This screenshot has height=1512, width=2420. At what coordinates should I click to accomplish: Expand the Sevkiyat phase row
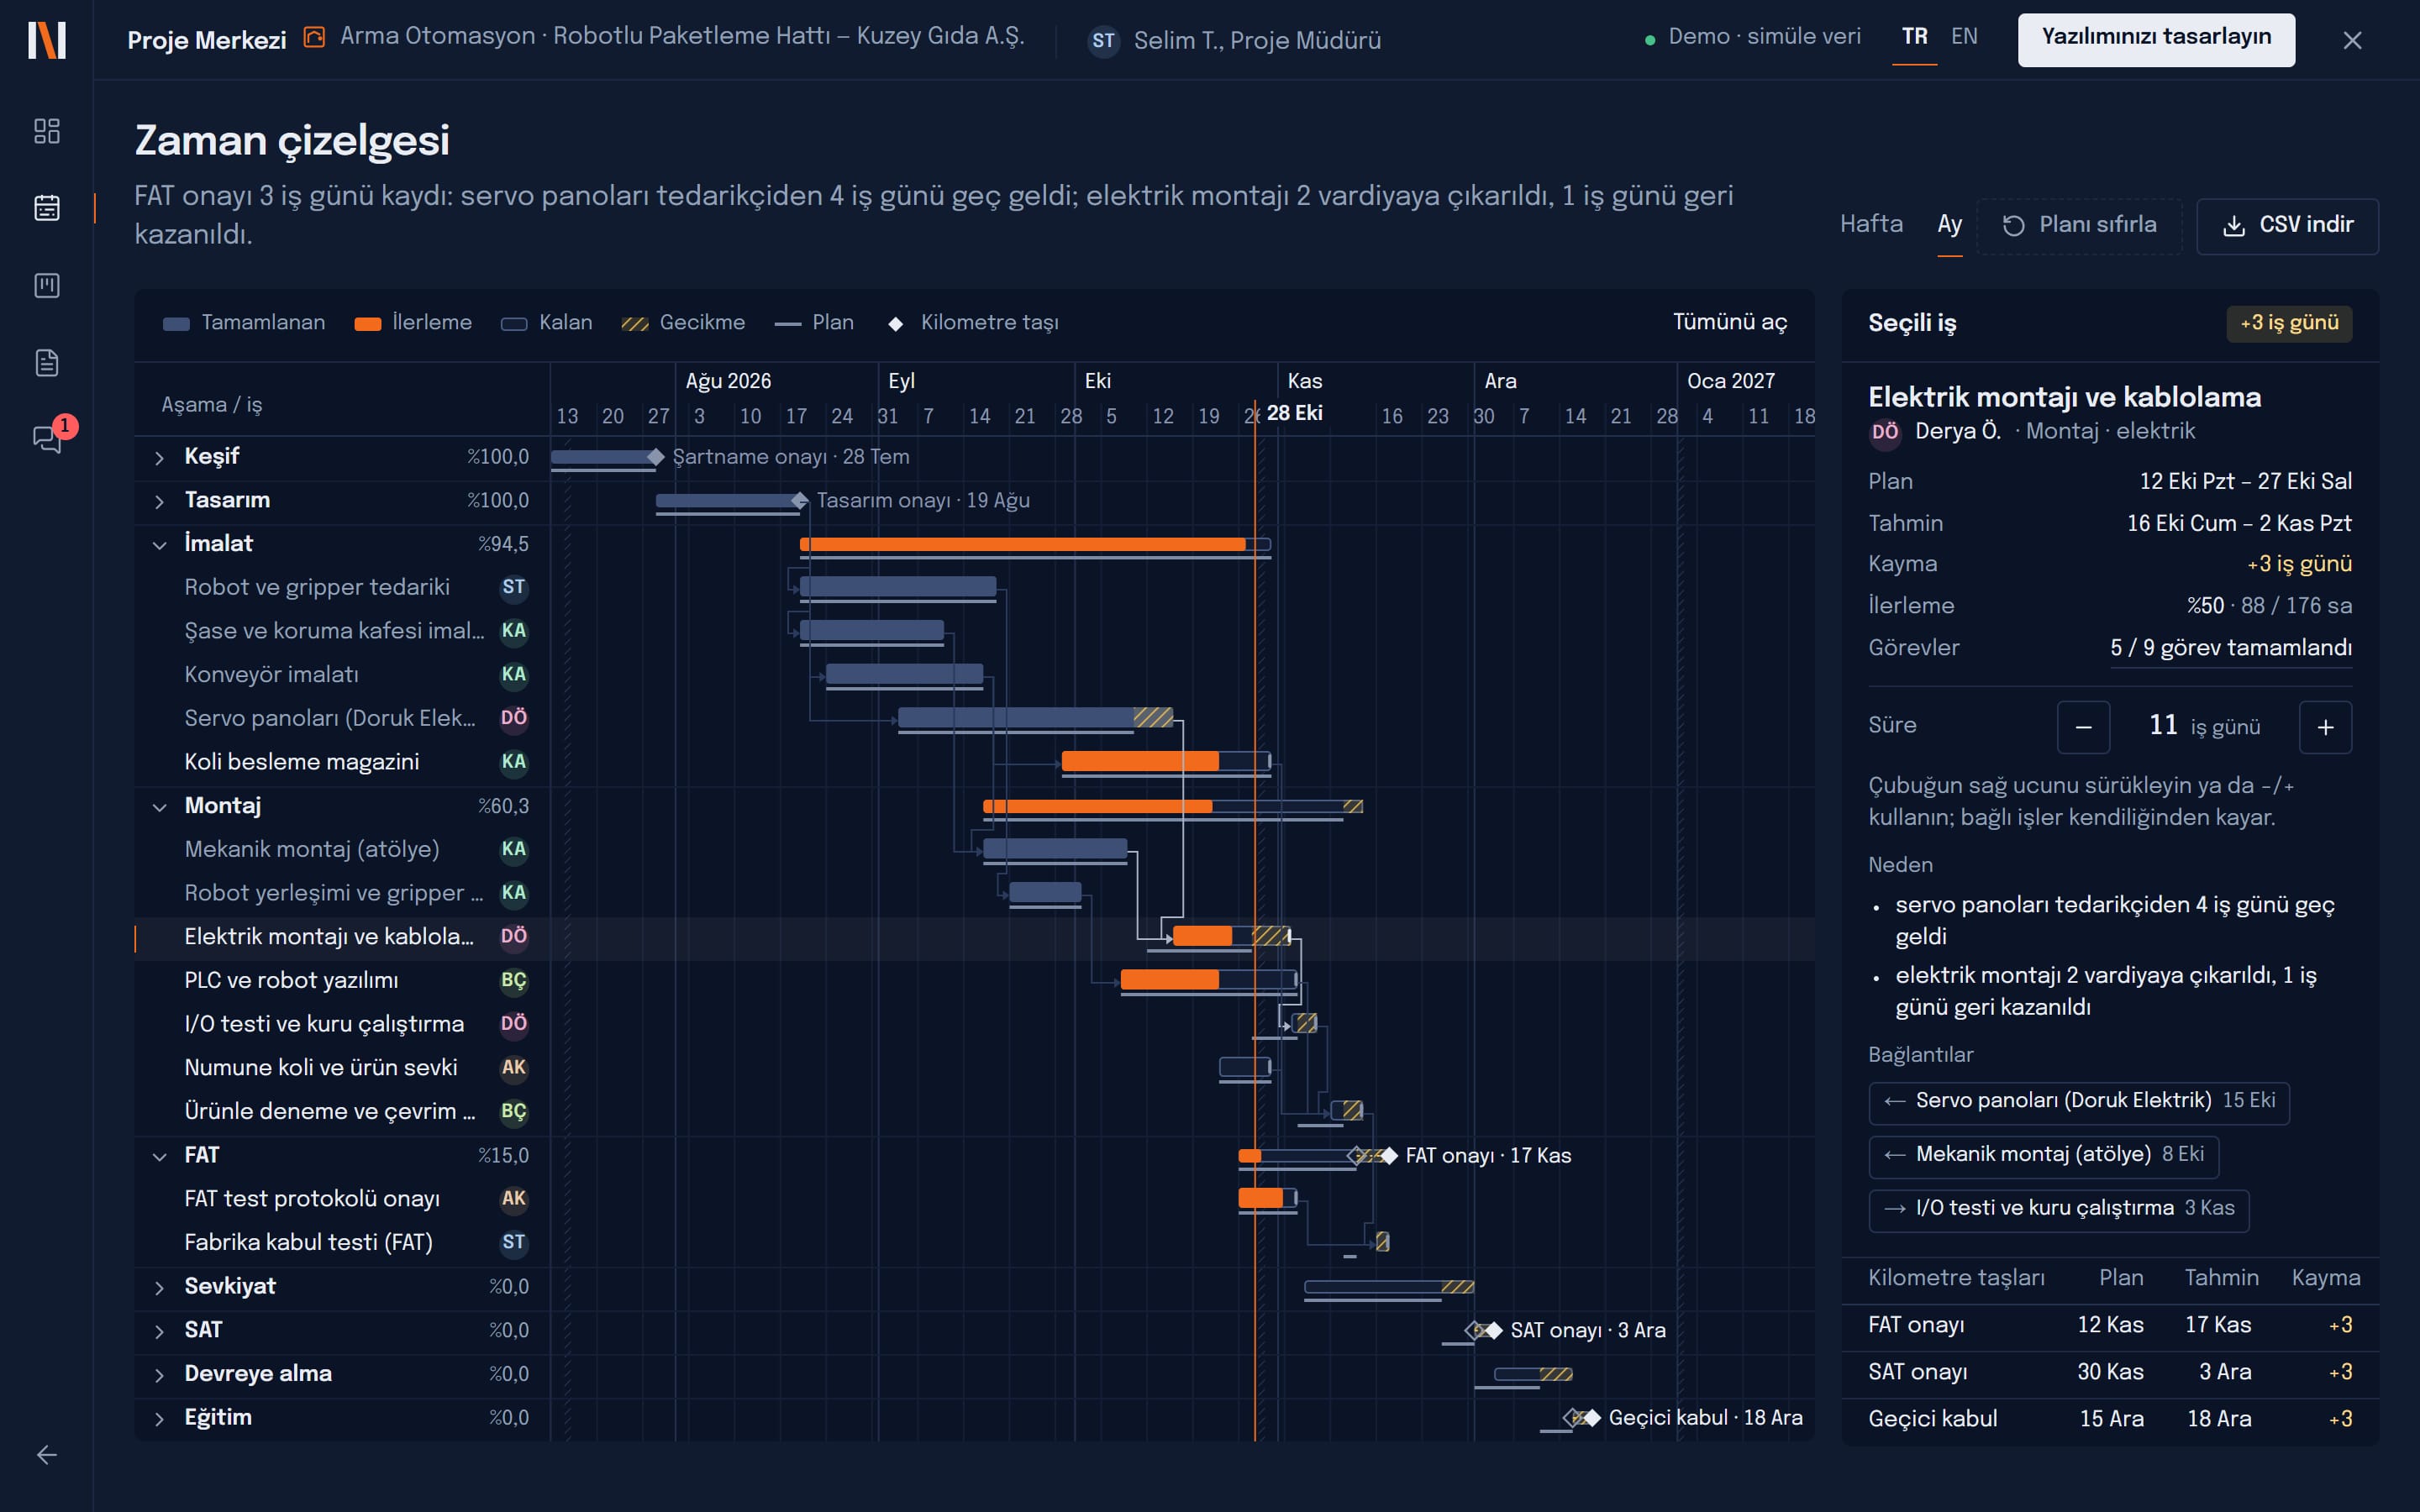[159, 1288]
